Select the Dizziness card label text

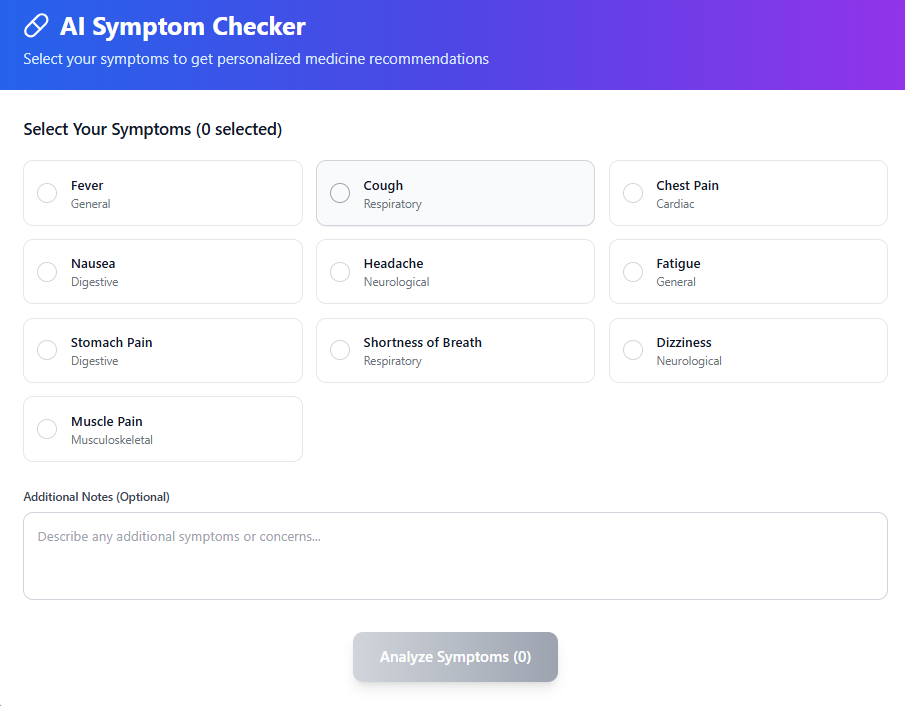[684, 343]
